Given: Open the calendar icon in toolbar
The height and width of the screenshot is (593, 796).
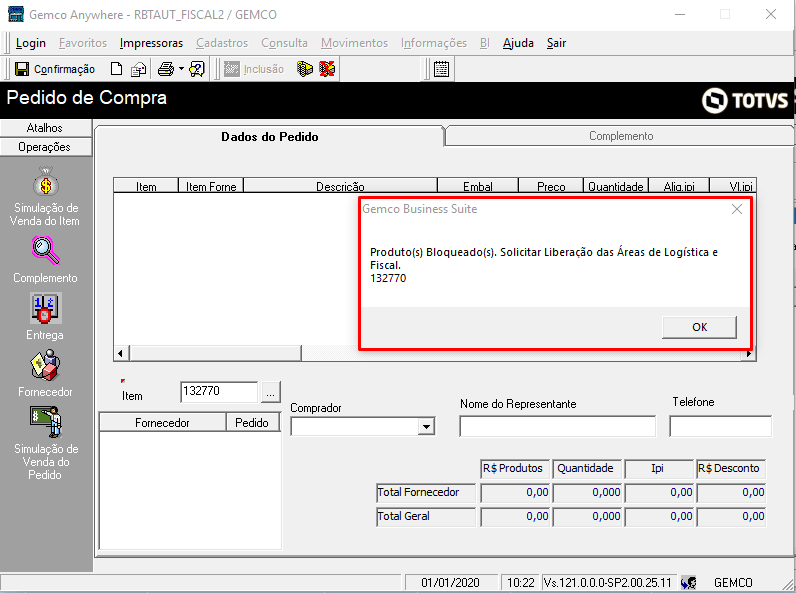Looking at the screenshot, I should 441,69.
